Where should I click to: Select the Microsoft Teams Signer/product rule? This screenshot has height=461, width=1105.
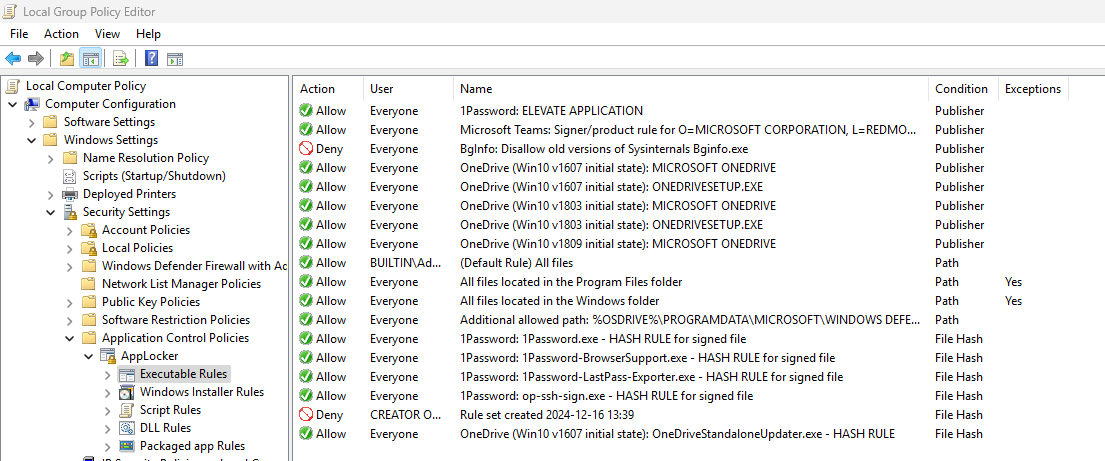click(689, 130)
